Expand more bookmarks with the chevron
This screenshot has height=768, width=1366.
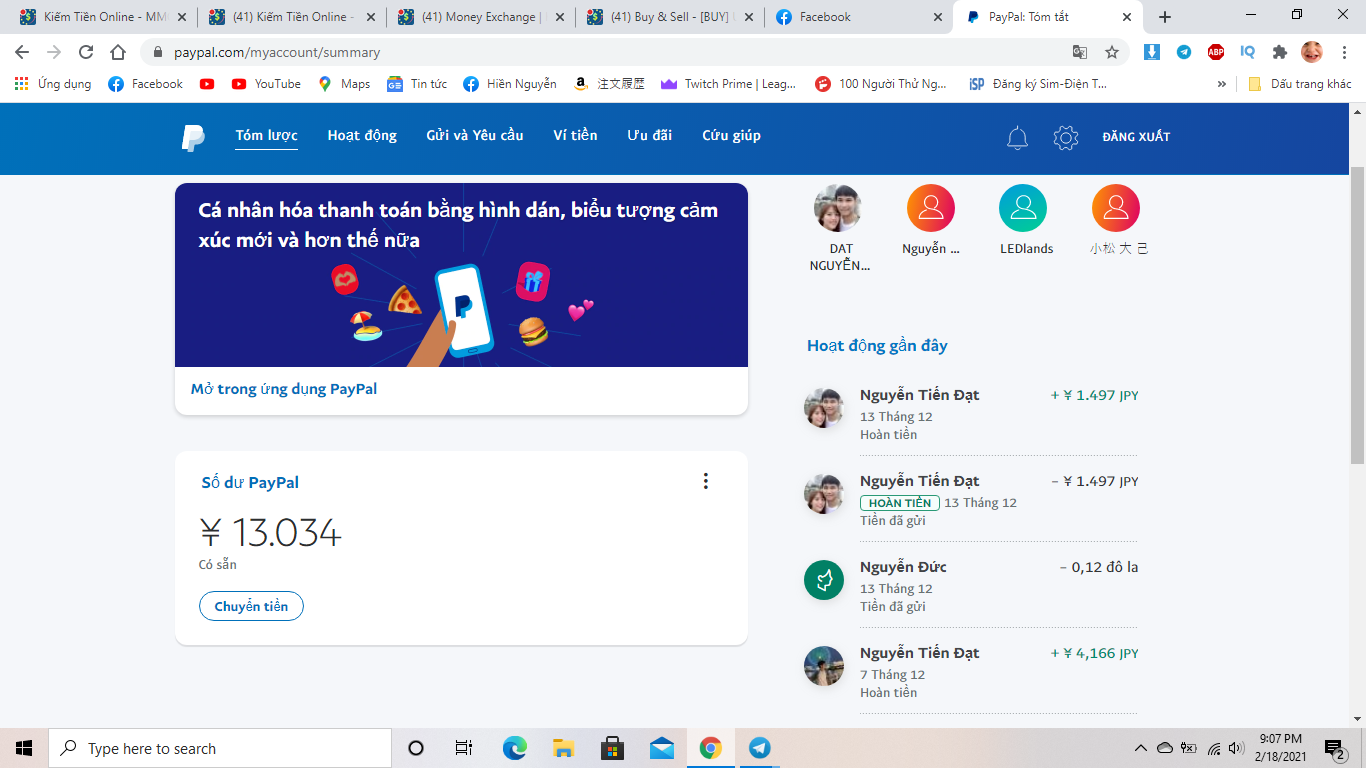(x=1221, y=84)
